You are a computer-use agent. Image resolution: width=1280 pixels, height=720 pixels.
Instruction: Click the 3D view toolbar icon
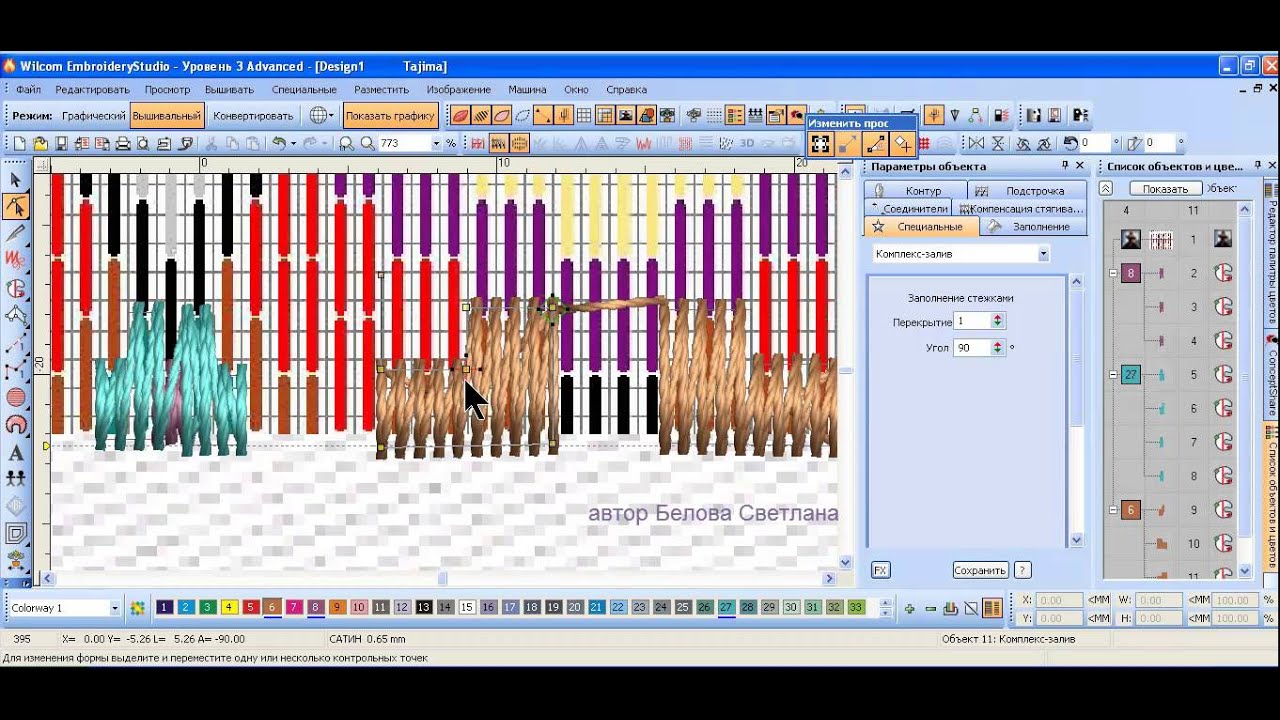pyautogui.click(x=746, y=143)
